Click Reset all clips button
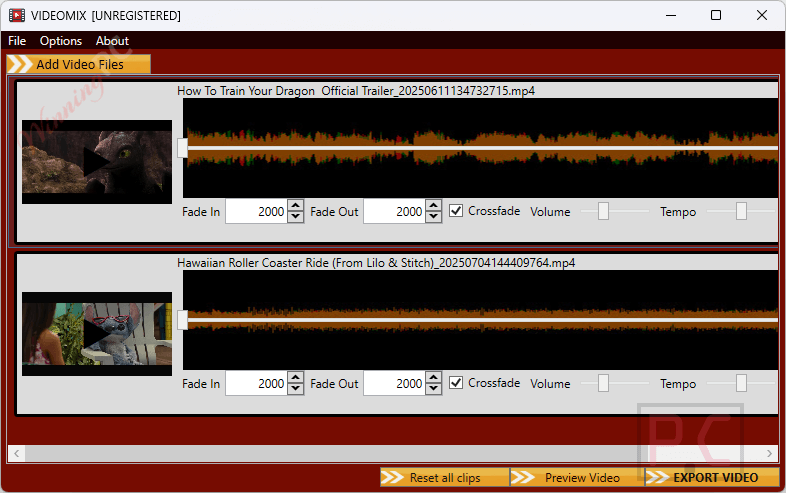 [445, 477]
